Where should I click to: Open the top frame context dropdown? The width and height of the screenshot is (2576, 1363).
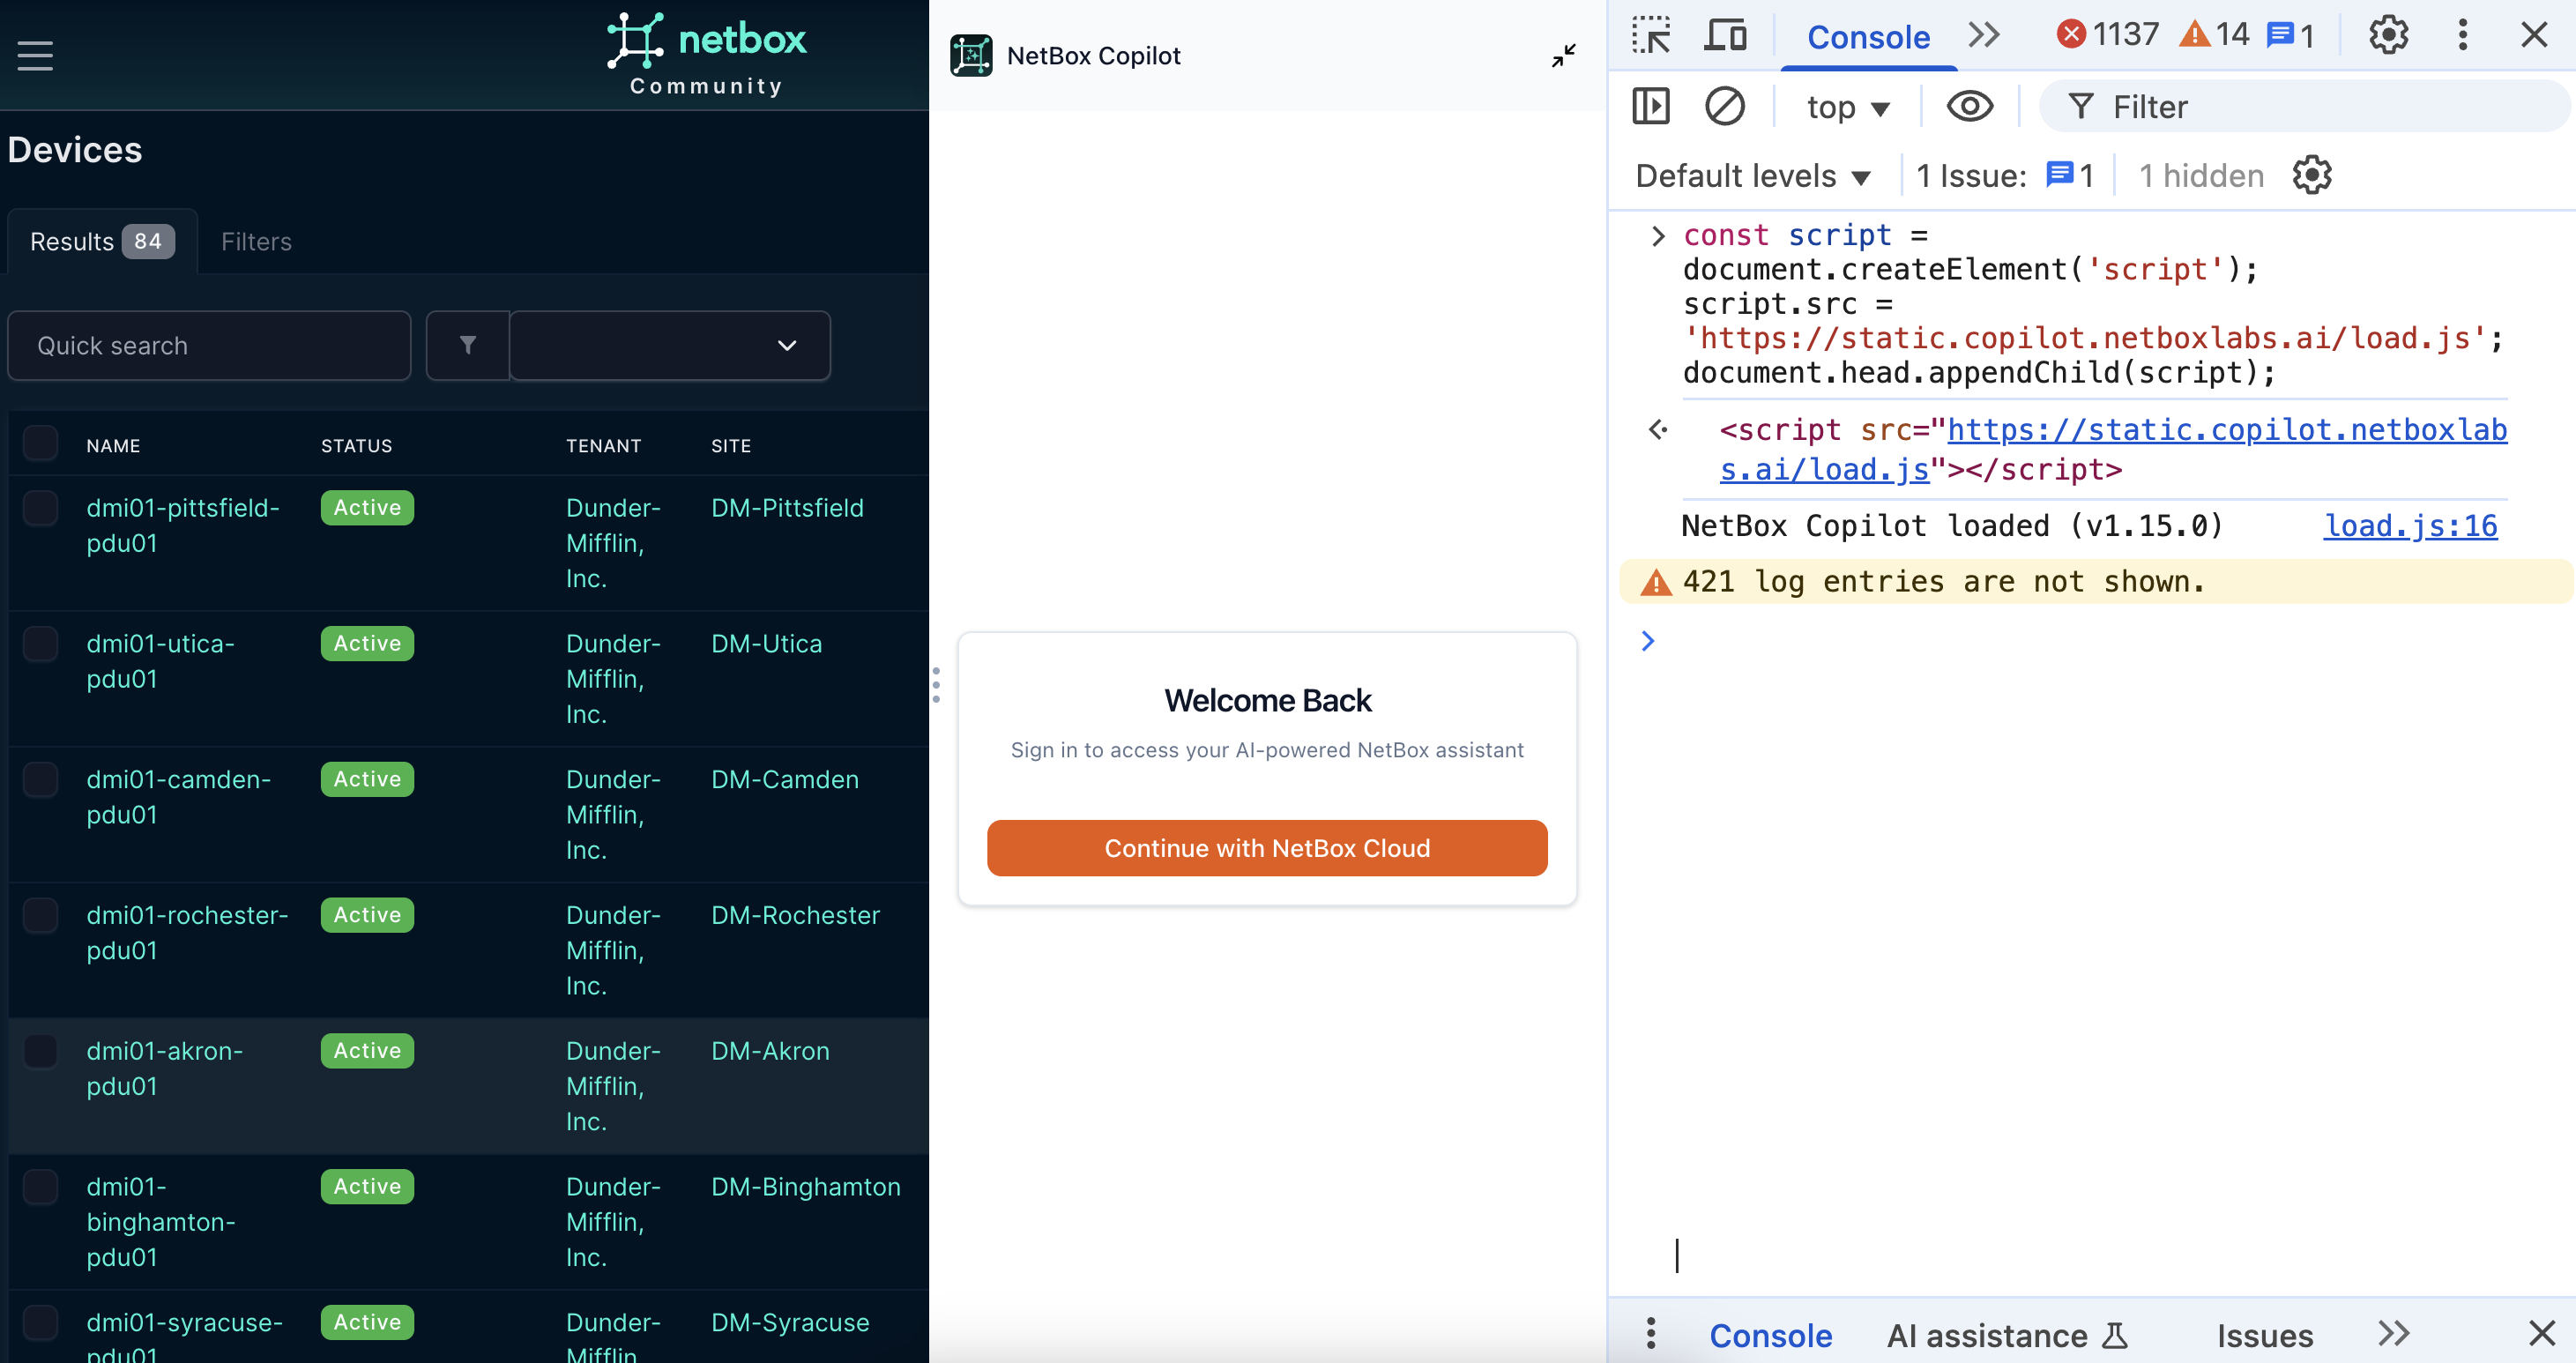point(1845,106)
